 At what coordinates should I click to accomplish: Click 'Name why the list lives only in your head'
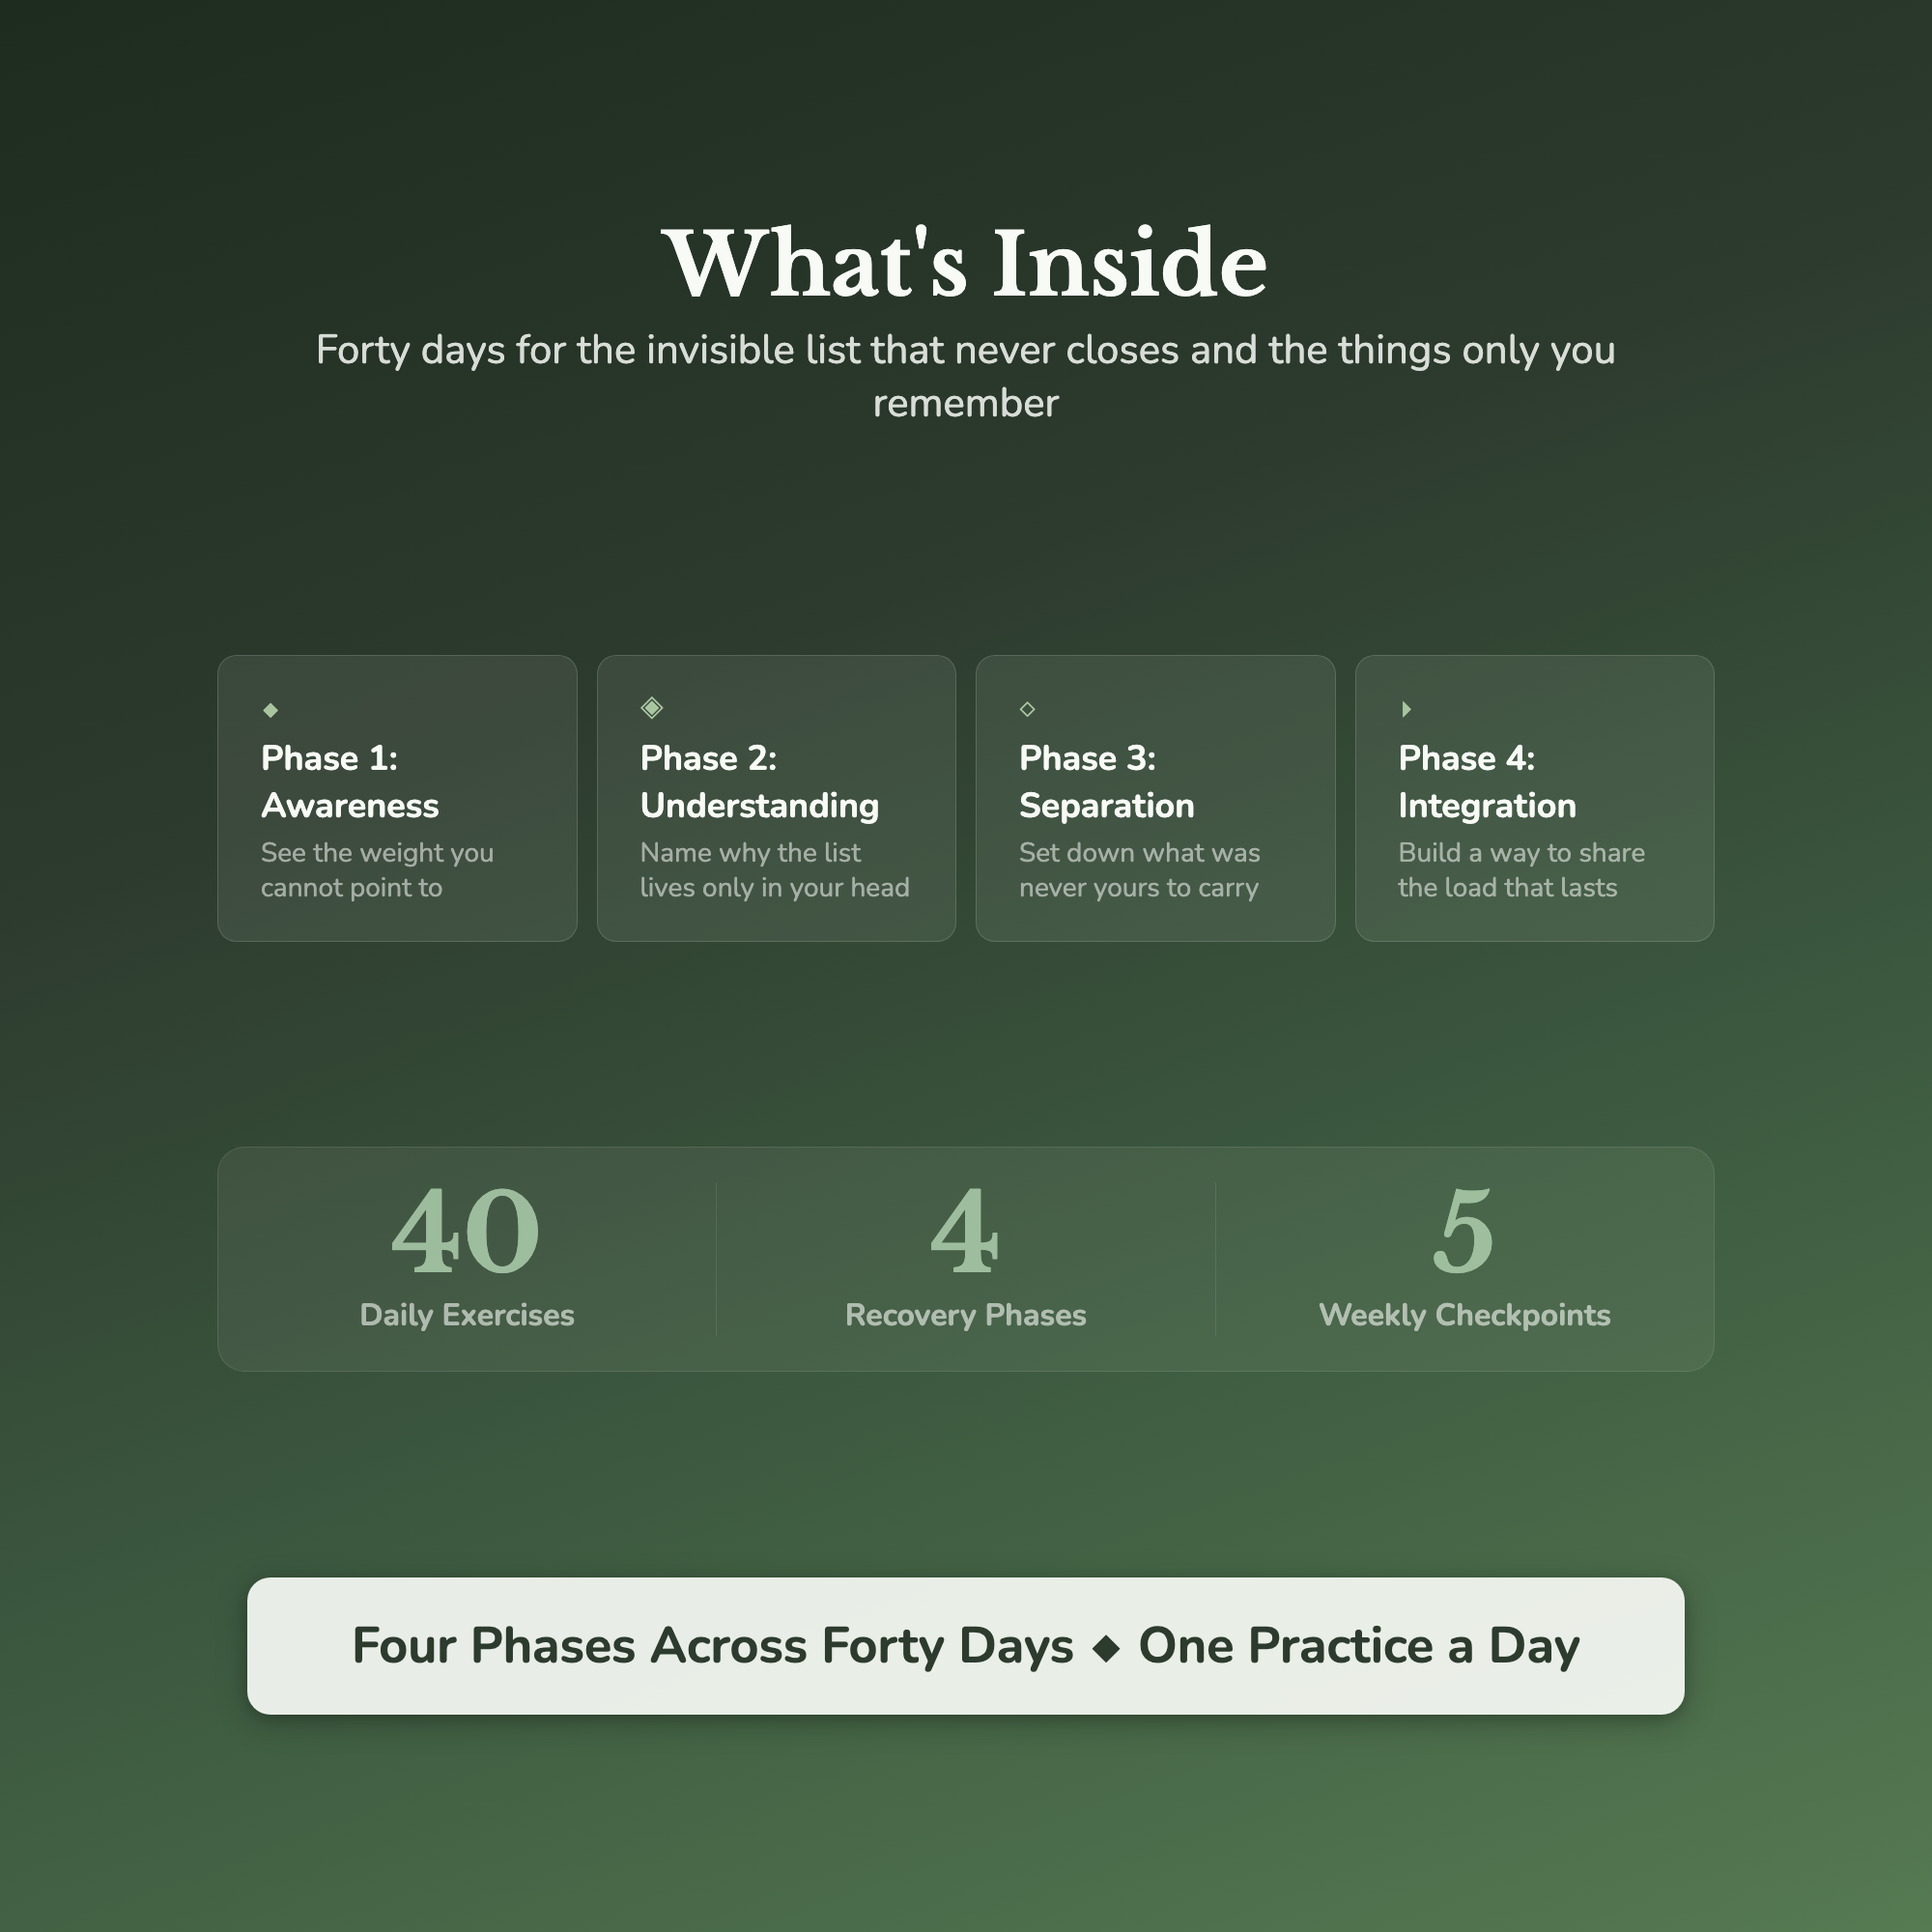tap(775, 870)
